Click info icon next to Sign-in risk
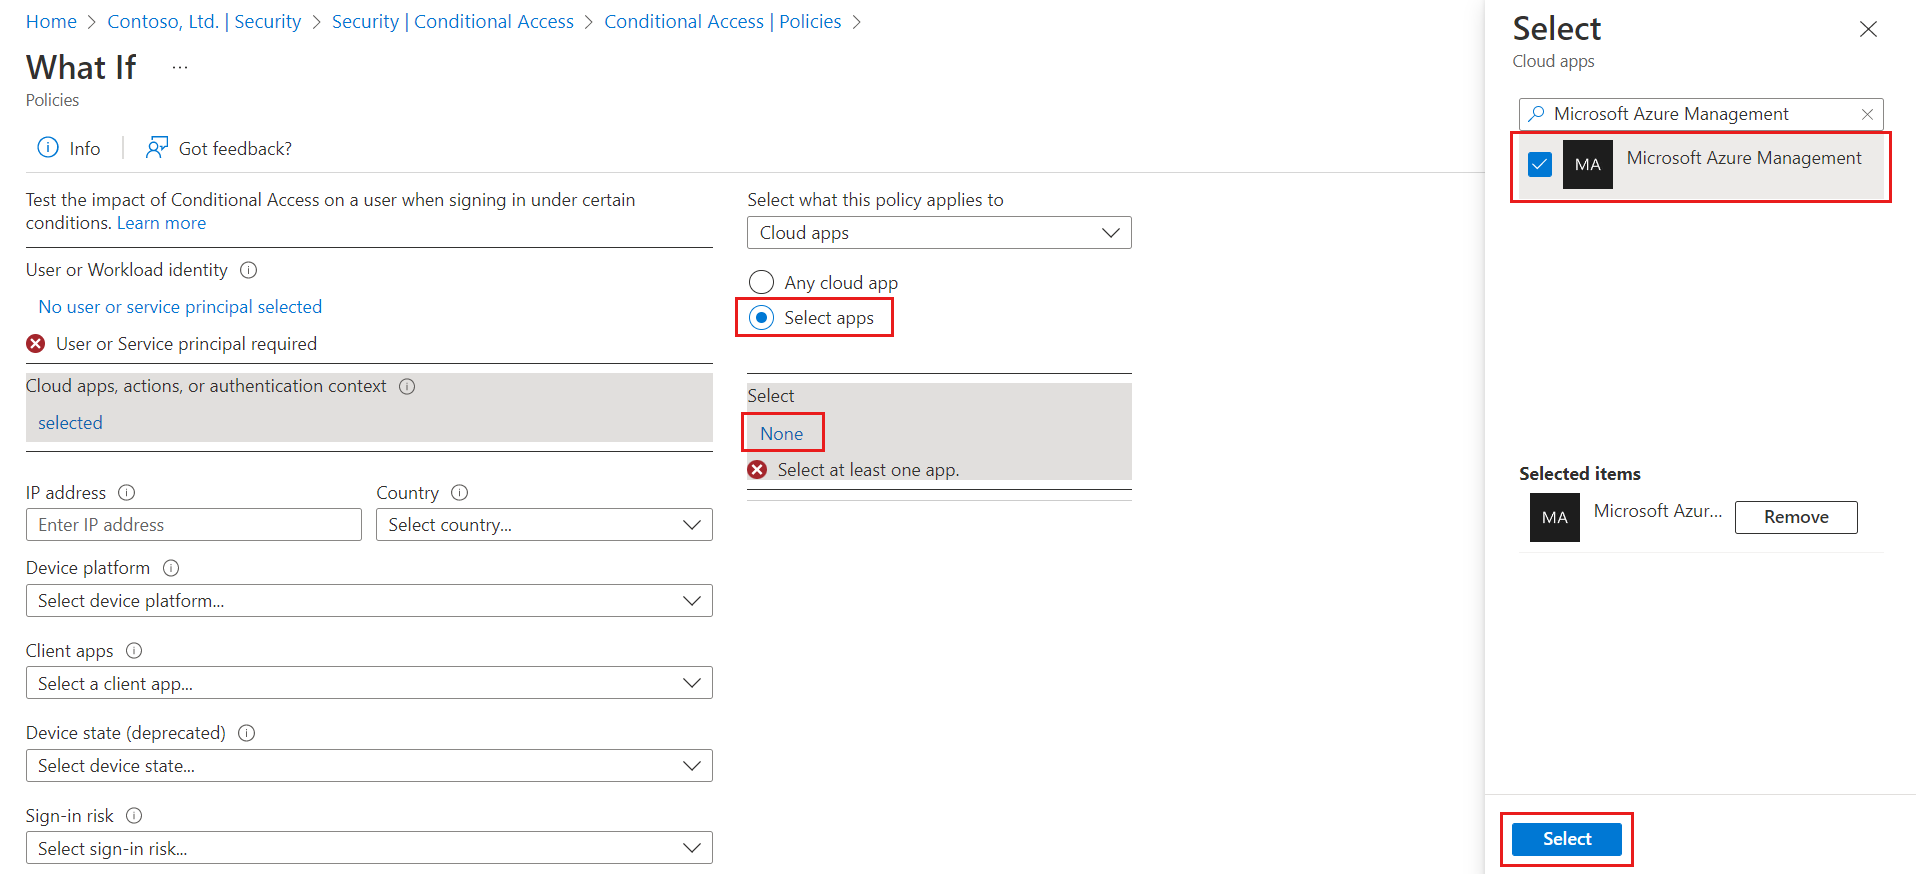This screenshot has height=874, width=1916. coord(135,816)
